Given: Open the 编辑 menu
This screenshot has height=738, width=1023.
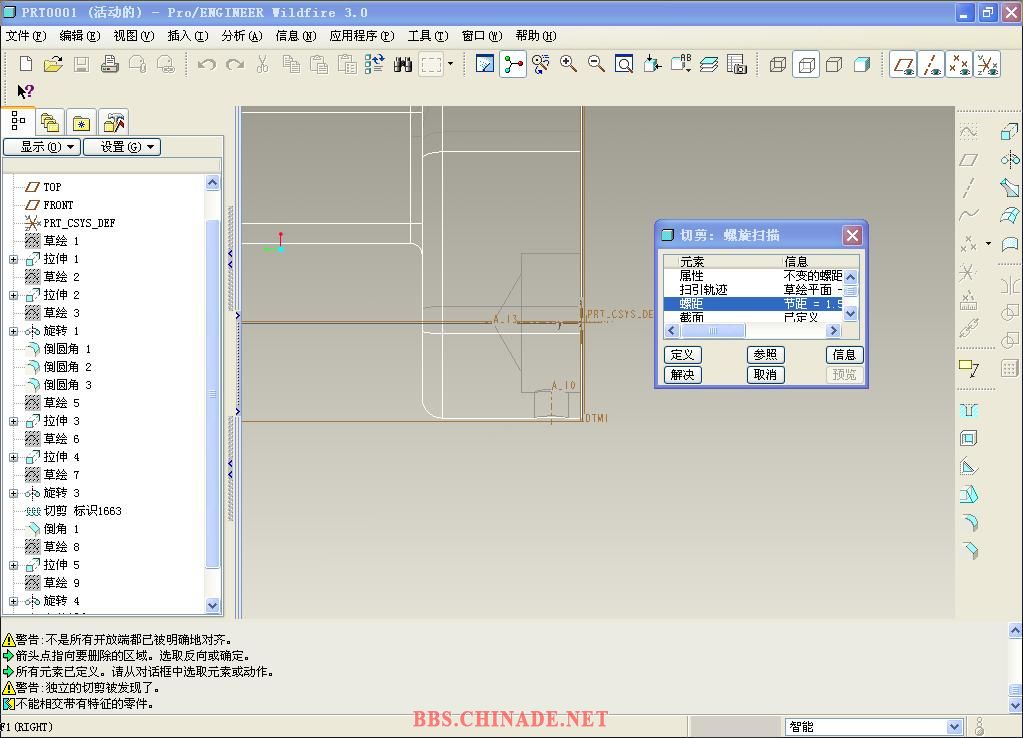Looking at the screenshot, I should tap(80, 36).
